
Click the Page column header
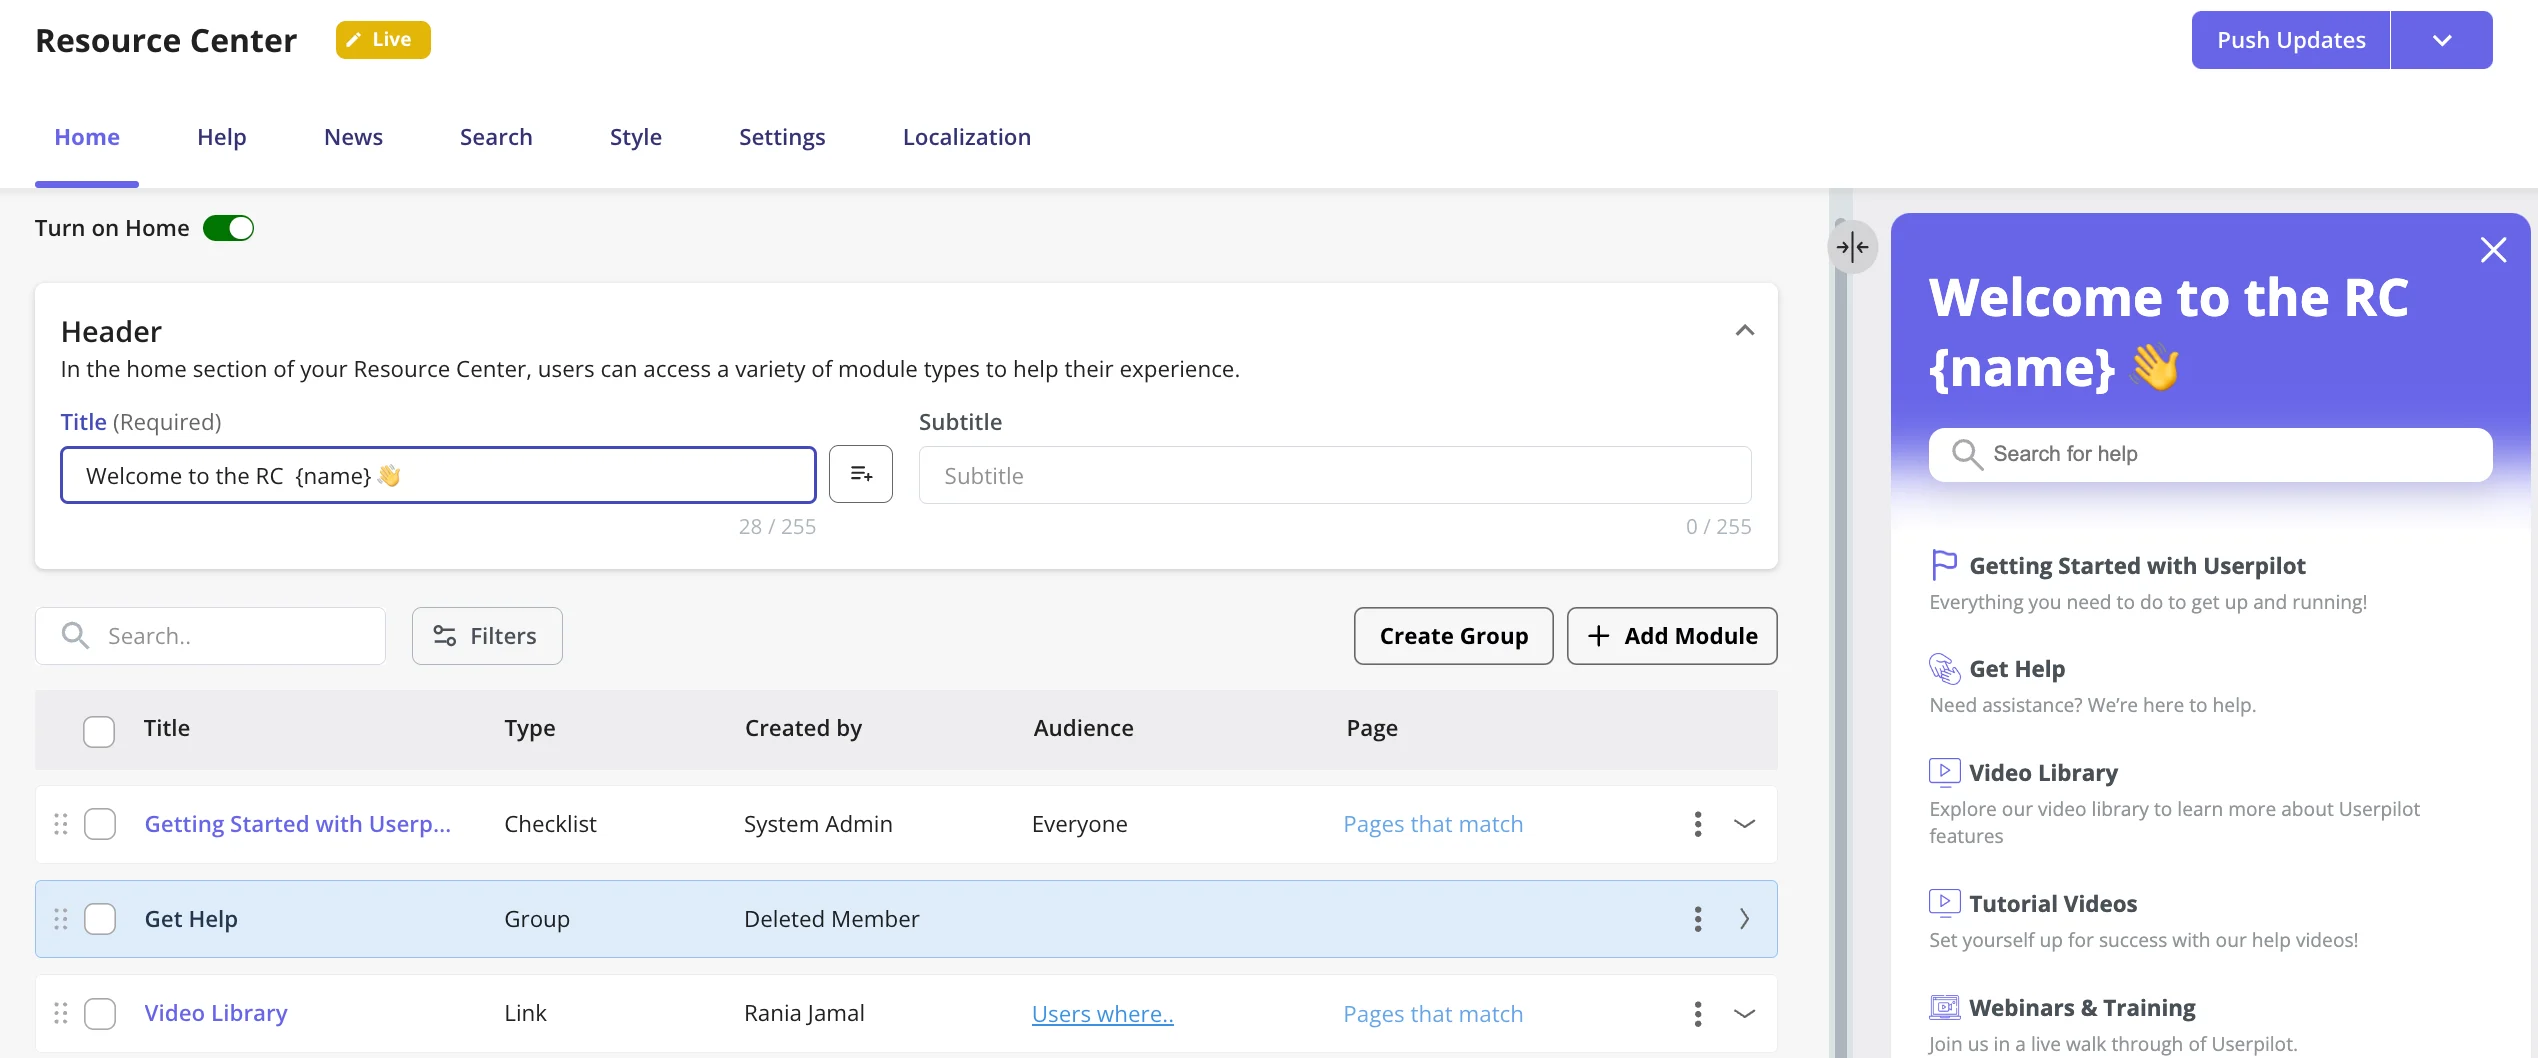coord(1373,729)
